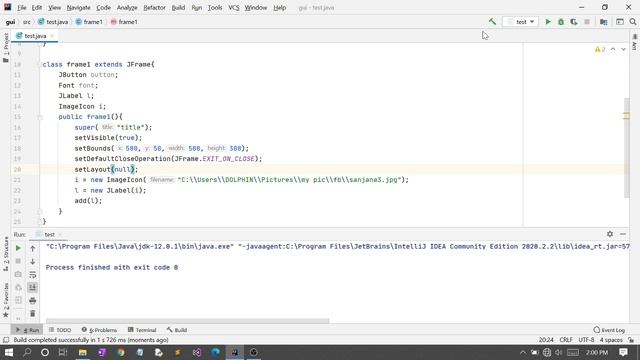Image resolution: width=640 pixels, height=360 pixels.
Task: Select the test tab in Run panel
Action: tap(49, 234)
